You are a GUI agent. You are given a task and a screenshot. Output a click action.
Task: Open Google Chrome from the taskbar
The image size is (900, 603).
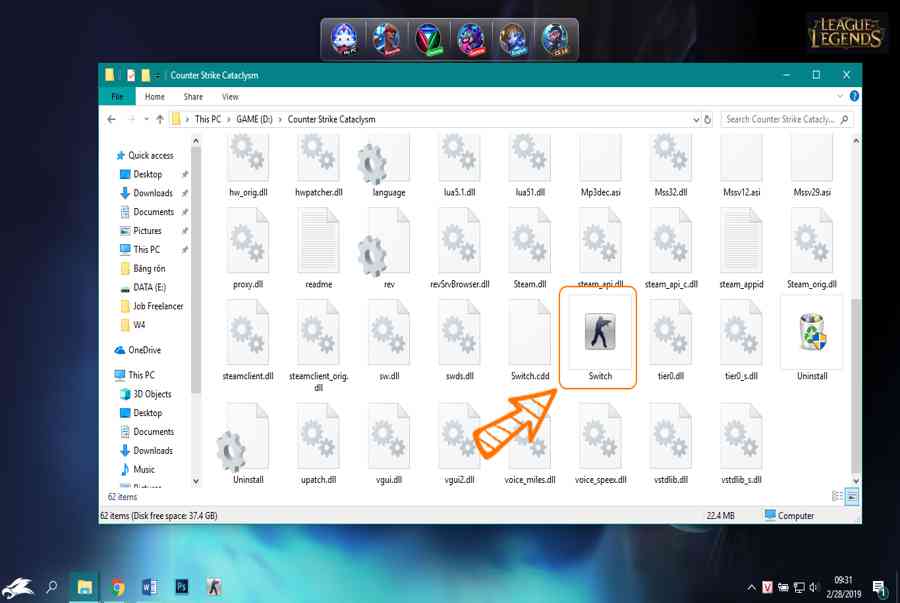click(118, 587)
